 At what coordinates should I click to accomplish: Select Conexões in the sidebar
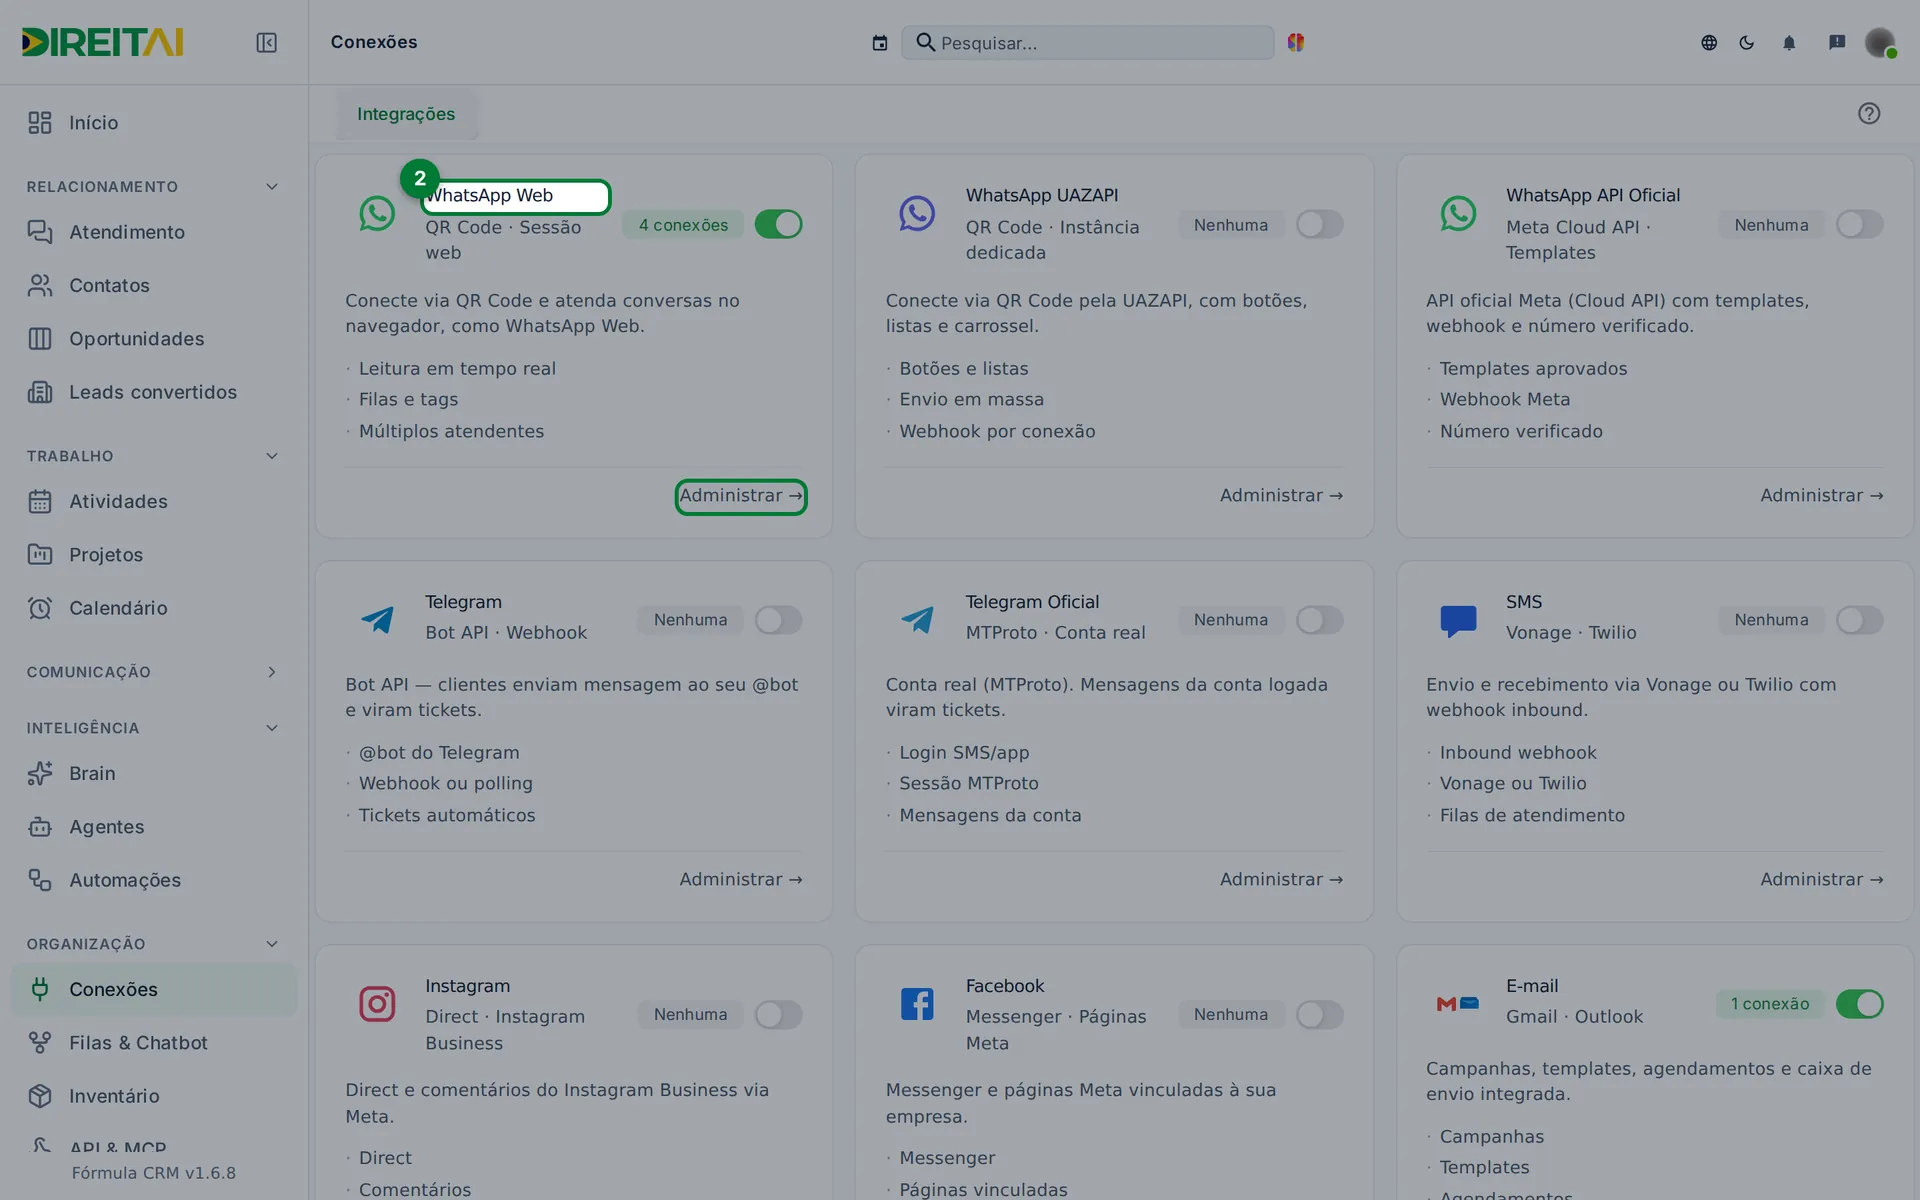click(x=154, y=989)
